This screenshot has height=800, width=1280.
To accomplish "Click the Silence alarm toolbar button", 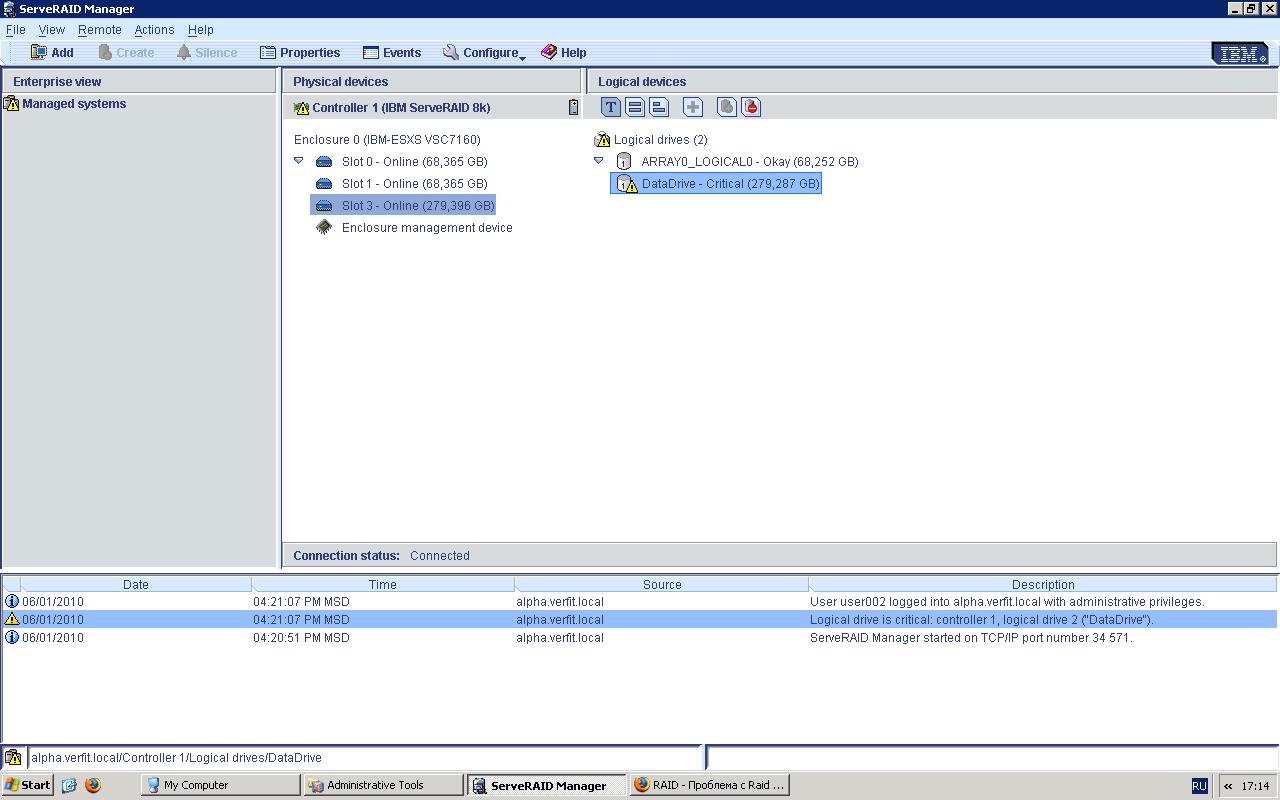I will [207, 53].
